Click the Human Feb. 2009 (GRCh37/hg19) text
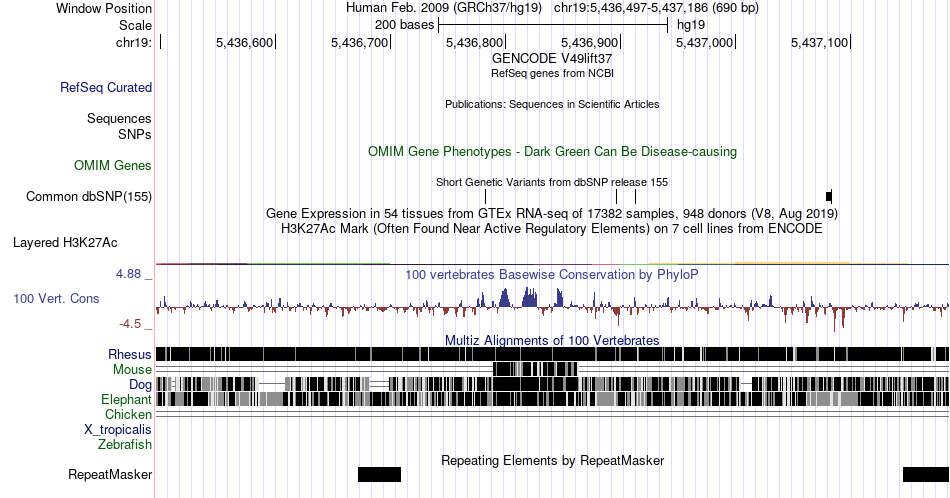The height and width of the screenshot is (498, 950). point(443,8)
